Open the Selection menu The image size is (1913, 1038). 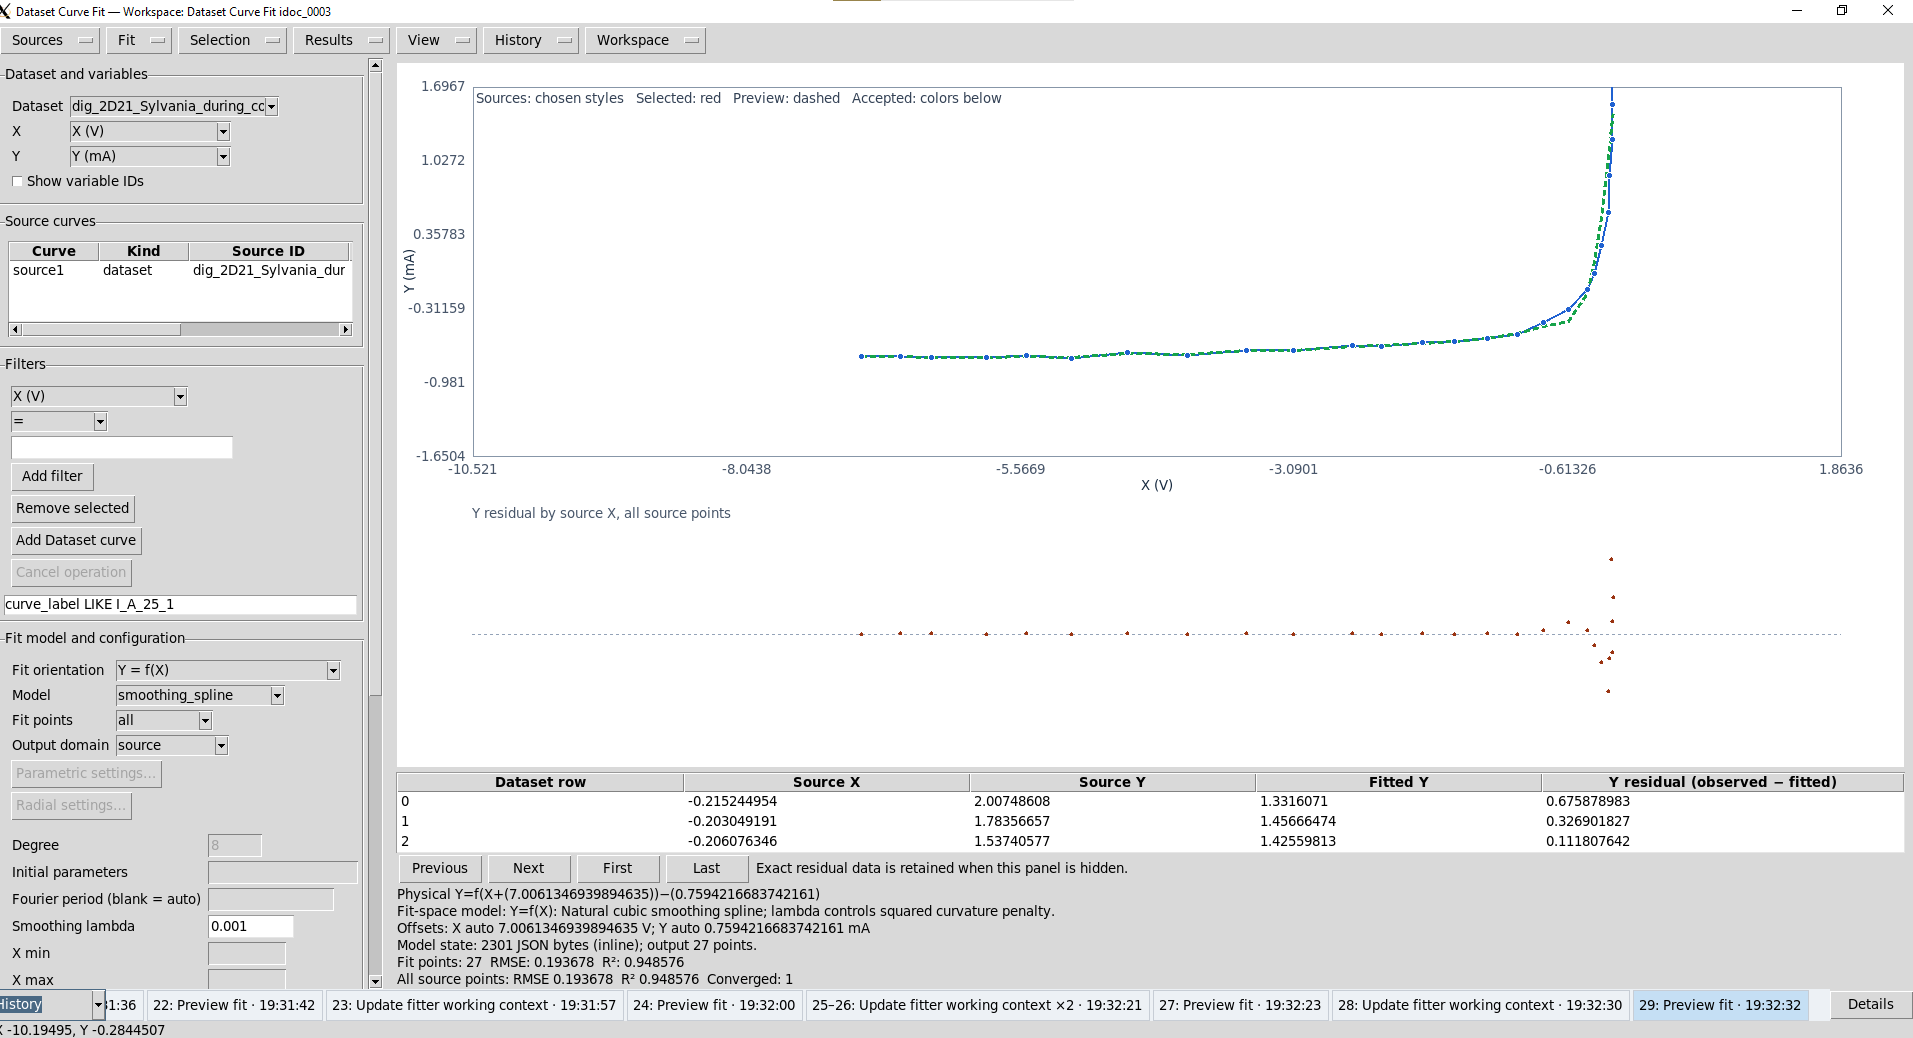[x=232, y=40]
